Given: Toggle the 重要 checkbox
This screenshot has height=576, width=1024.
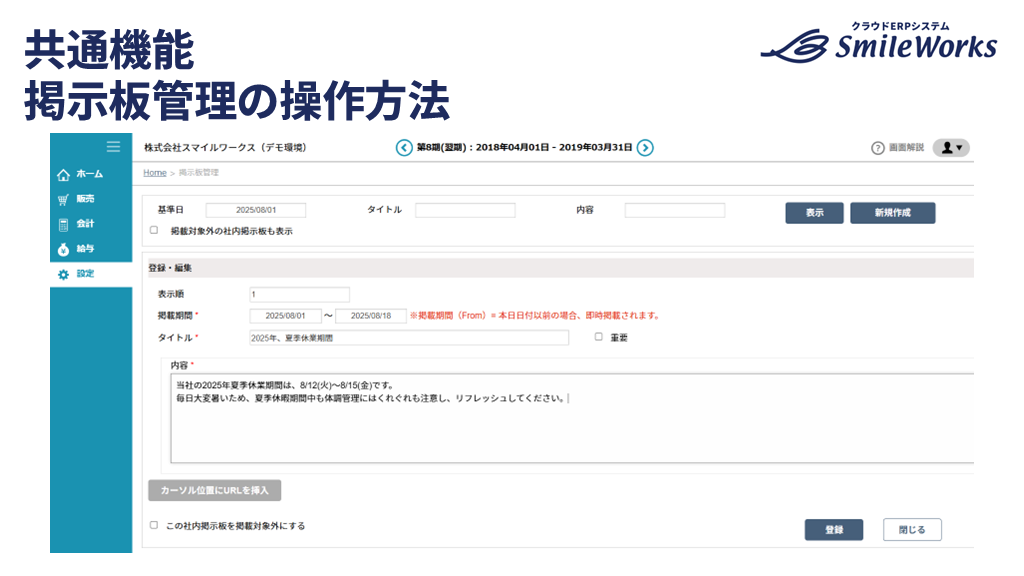Looking at the screenshot, I should pyautogui.click(x=598, y=336).
